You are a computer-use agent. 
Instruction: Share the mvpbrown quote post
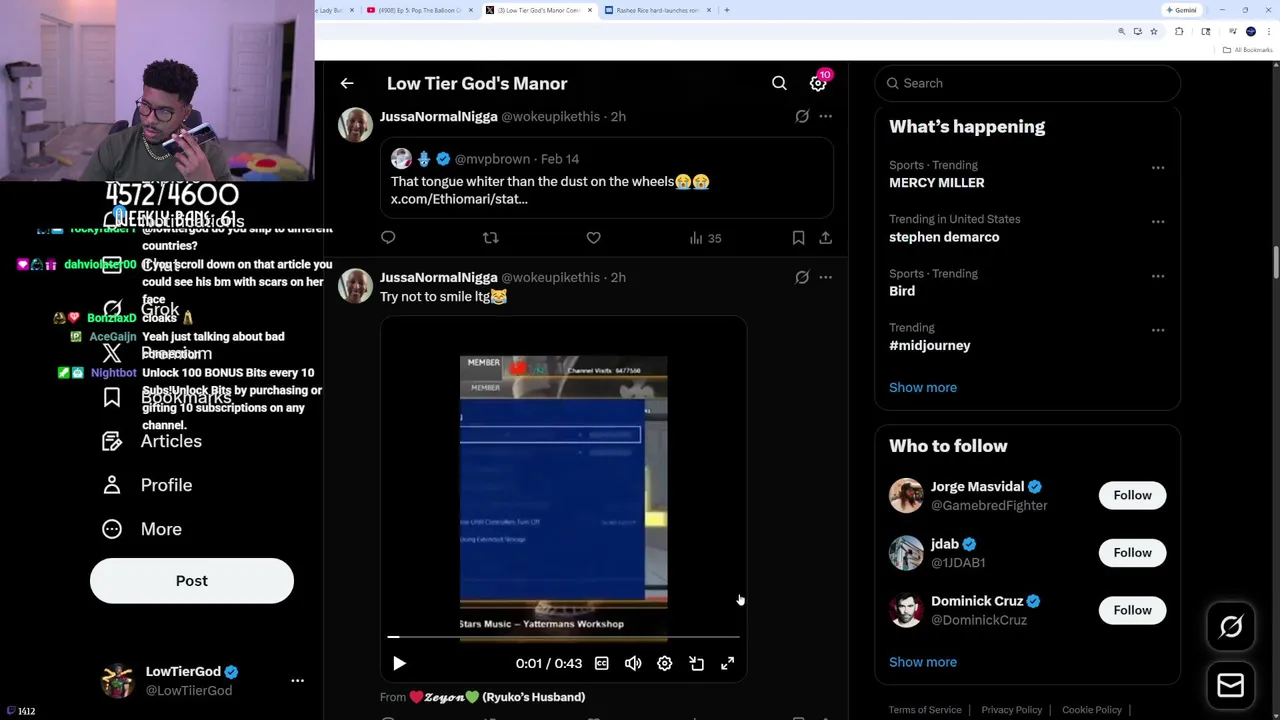click(826, 238)
